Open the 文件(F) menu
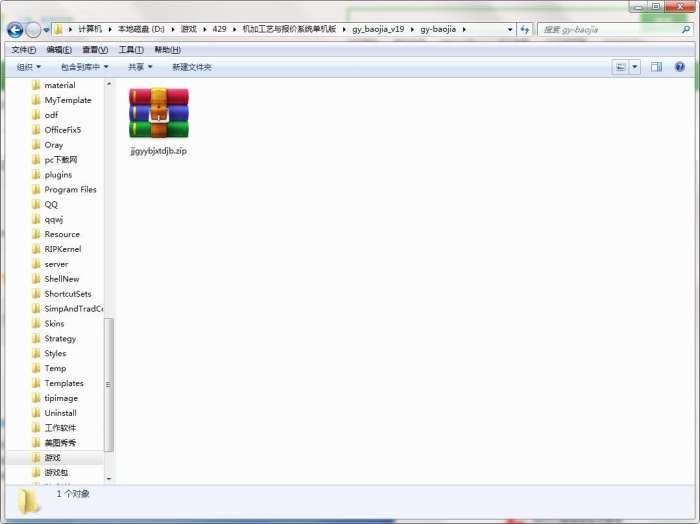Screen dimensions: 700x524 tap(24, 50)
